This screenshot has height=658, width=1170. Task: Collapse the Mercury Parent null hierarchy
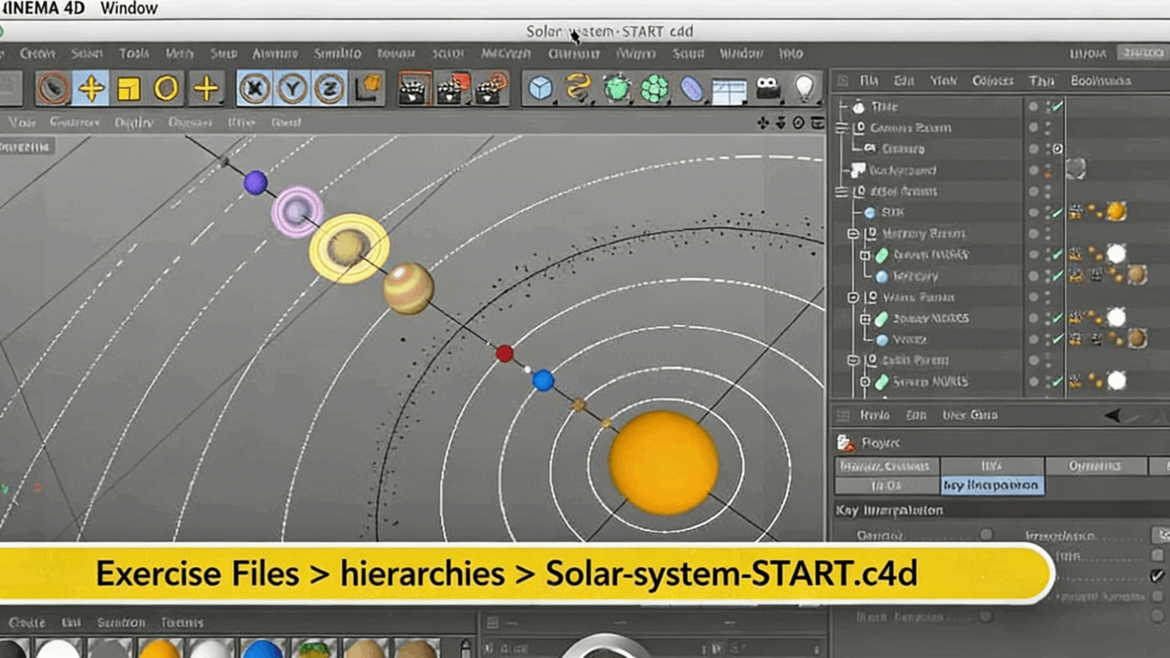pos(853,234)
